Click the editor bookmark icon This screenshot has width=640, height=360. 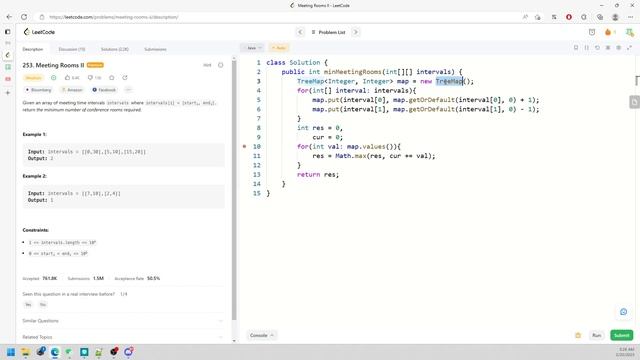576,48
